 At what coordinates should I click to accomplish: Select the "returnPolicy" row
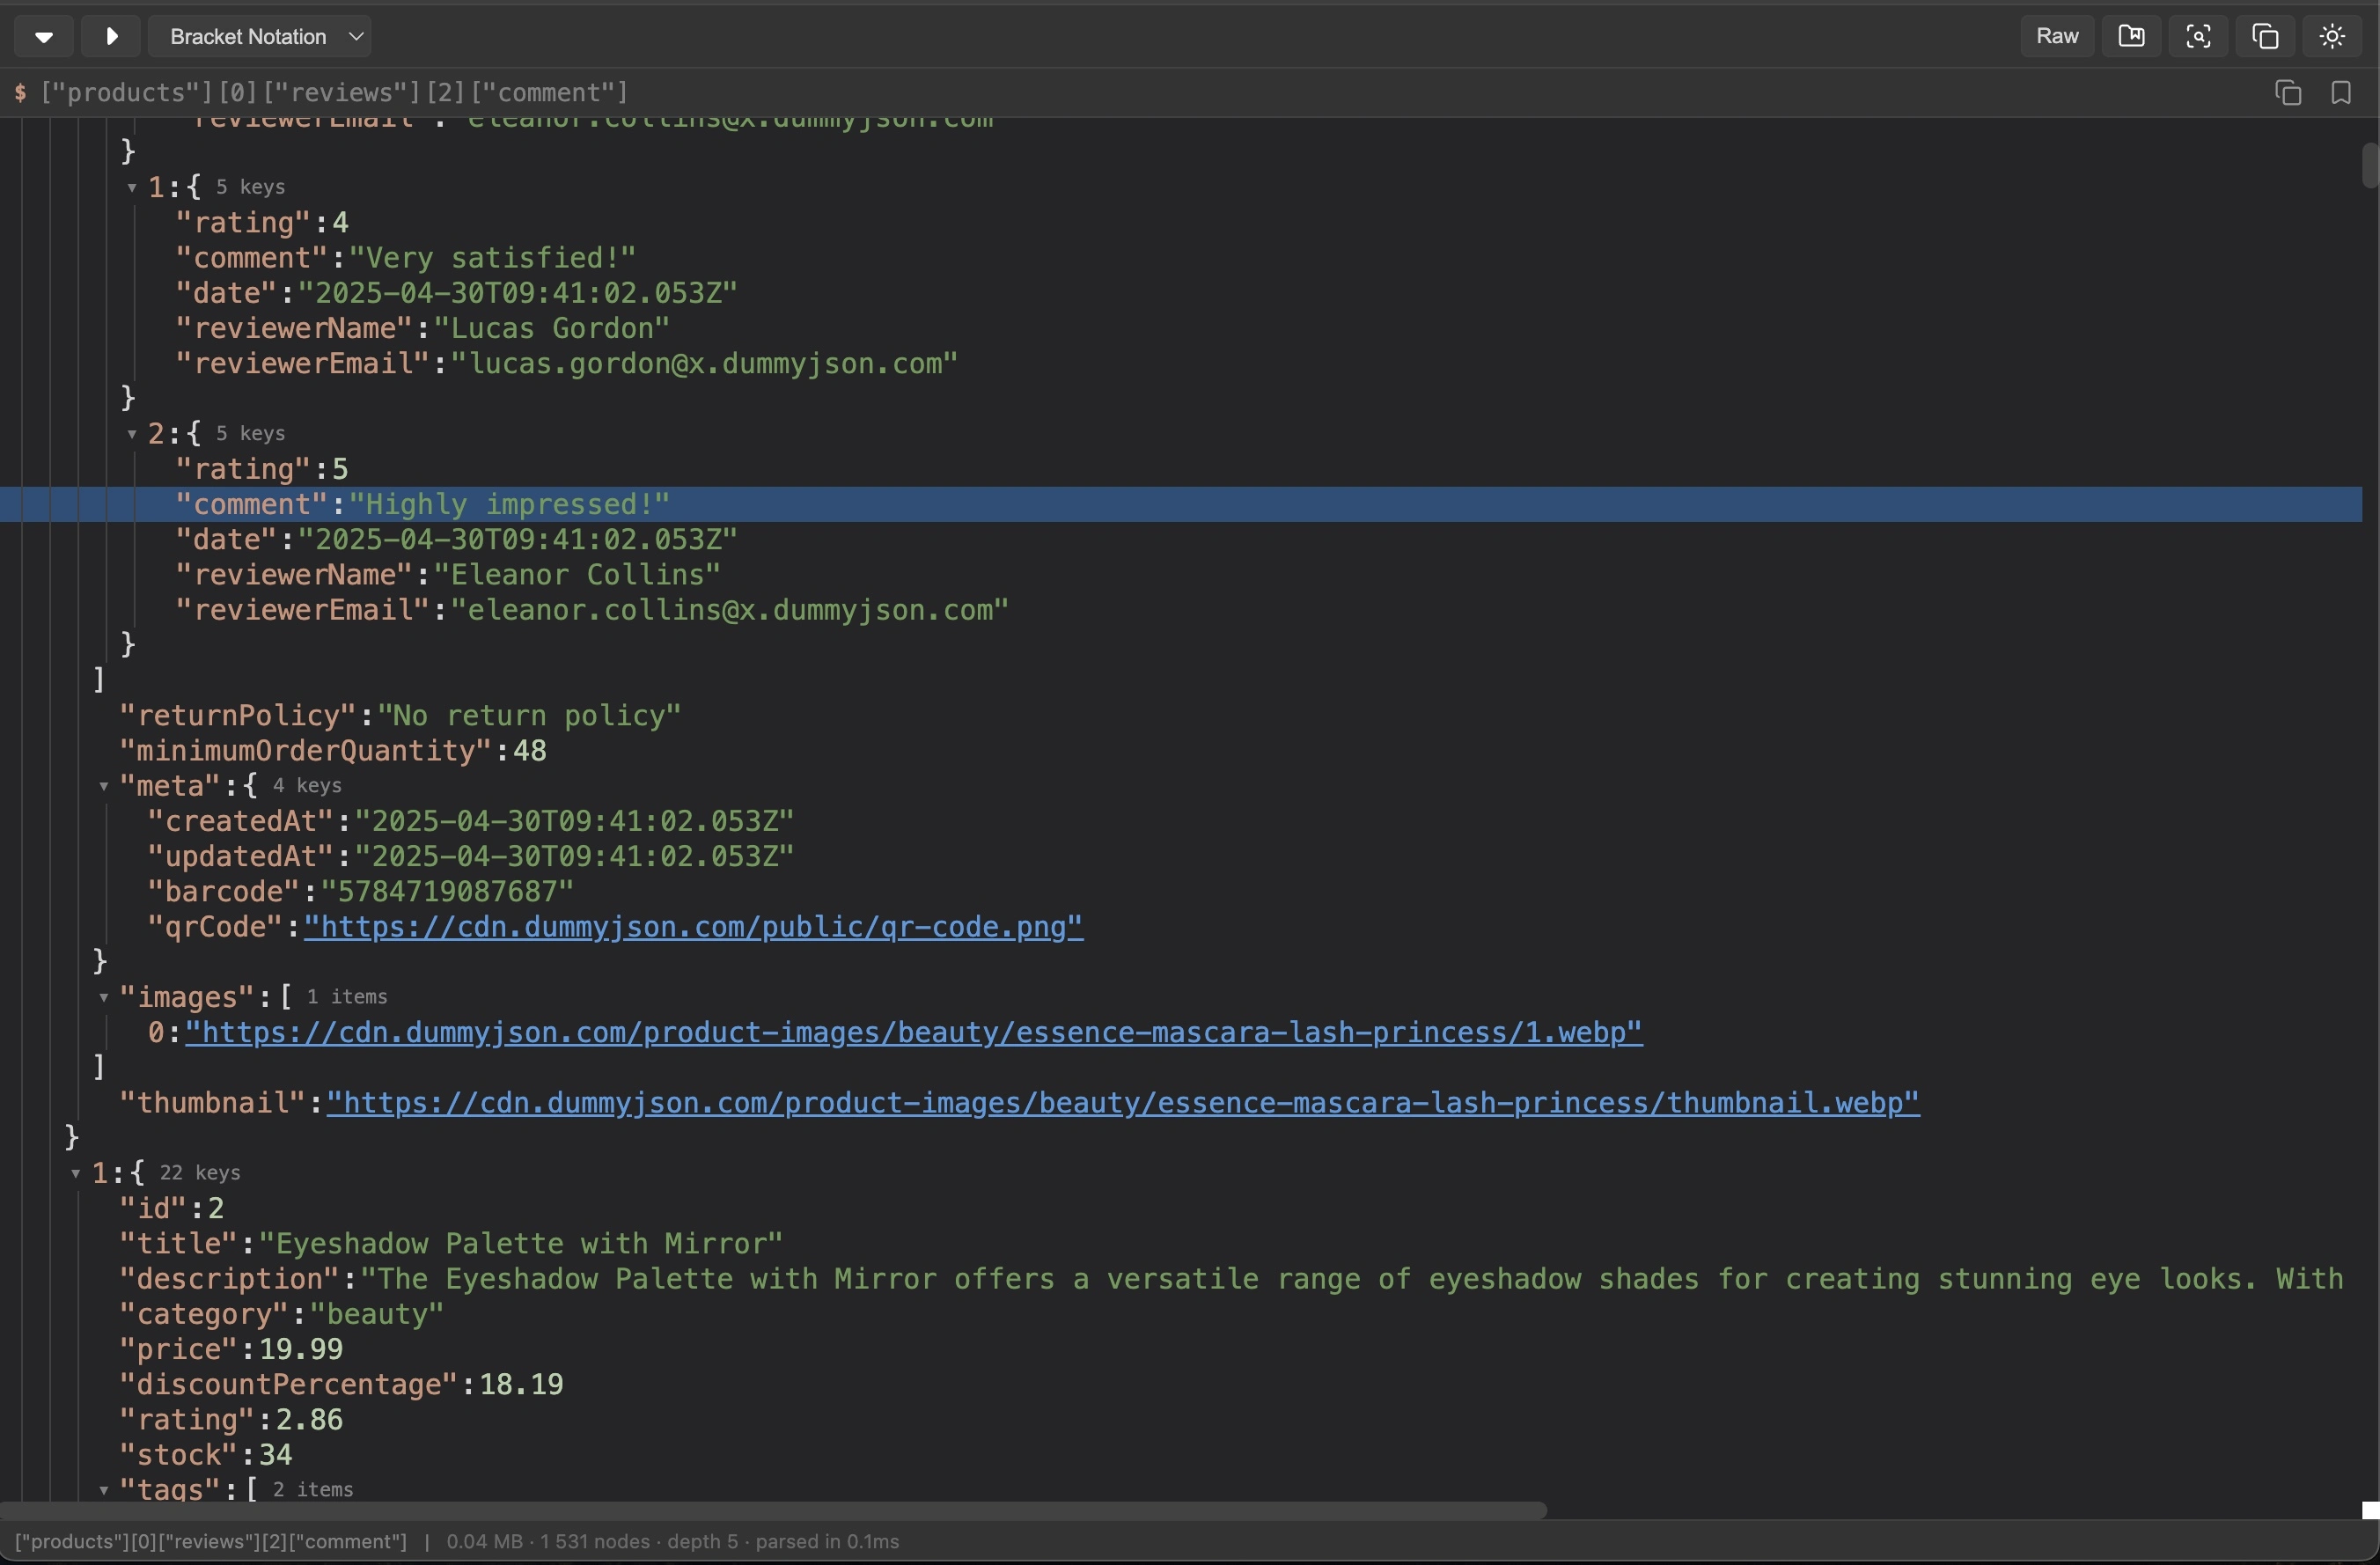pos(1181,716)
